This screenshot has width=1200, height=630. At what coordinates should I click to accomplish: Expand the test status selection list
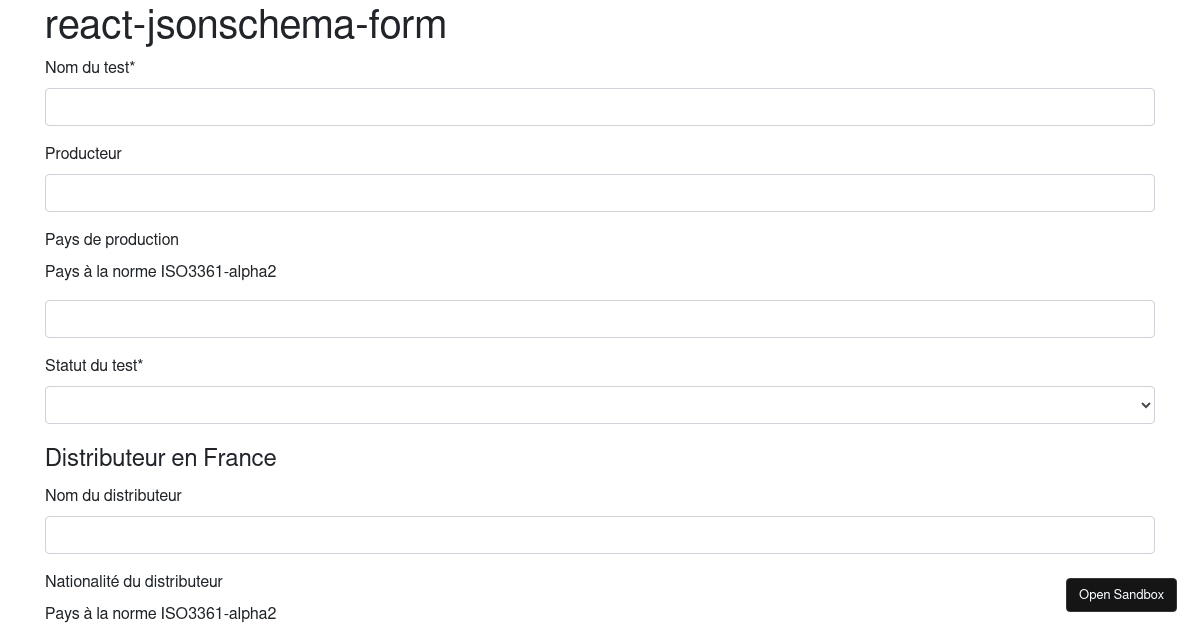(600, 405)
